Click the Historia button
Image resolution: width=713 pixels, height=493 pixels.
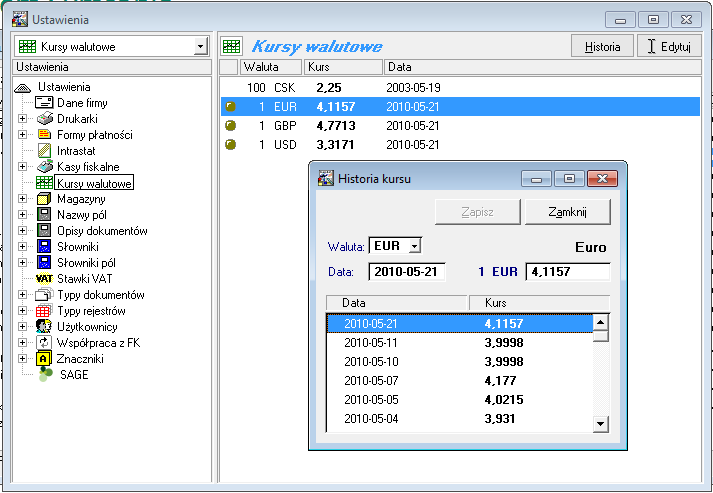click(603, 46)
